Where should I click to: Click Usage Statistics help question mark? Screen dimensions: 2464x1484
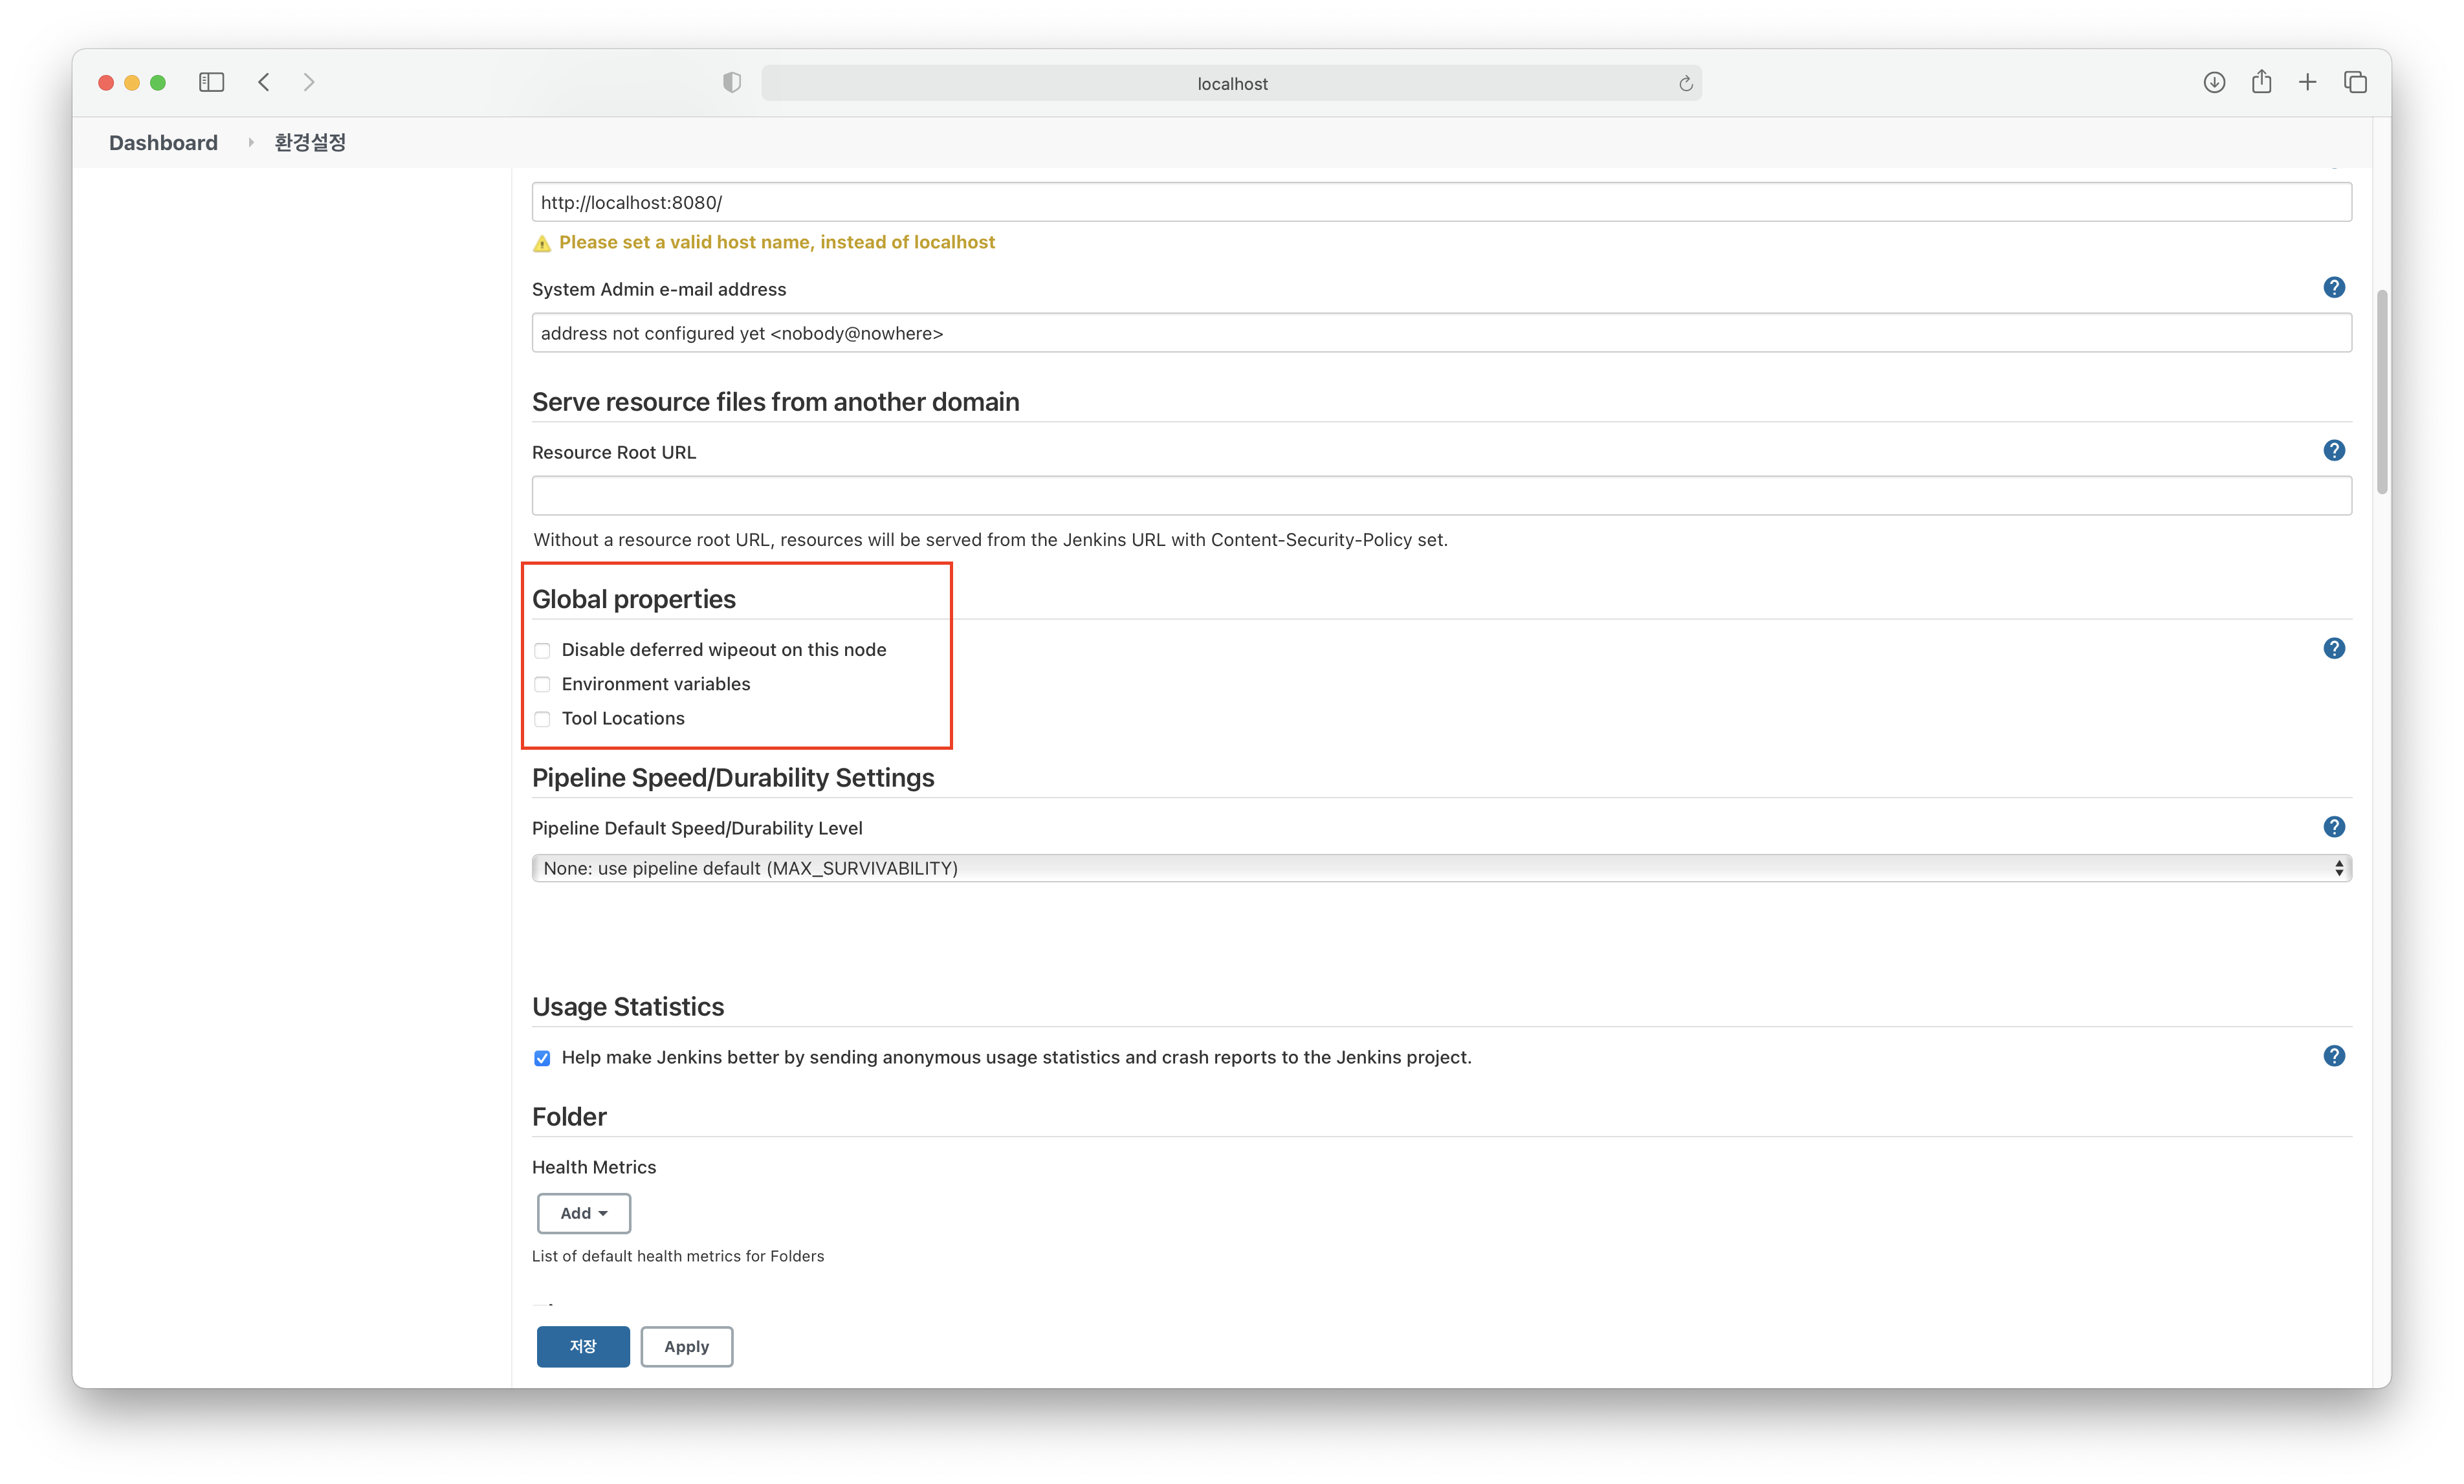tap(2333, 1056)
